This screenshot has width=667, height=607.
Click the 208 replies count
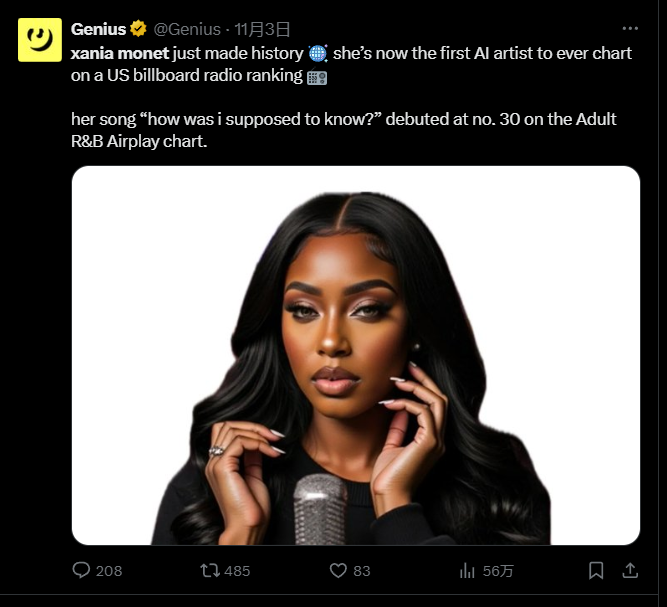[x=108, y=570]
